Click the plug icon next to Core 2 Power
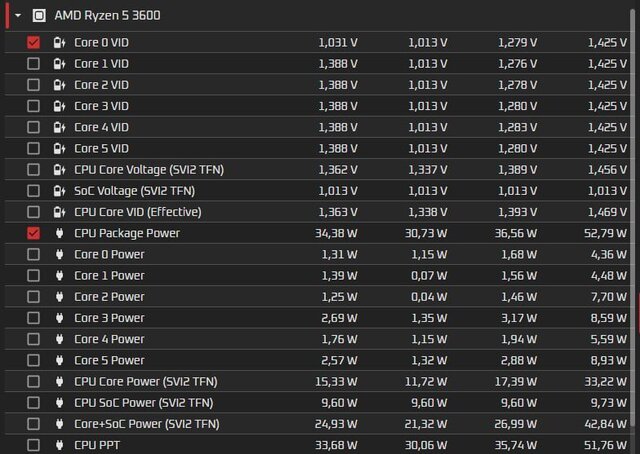 point(59,296)
